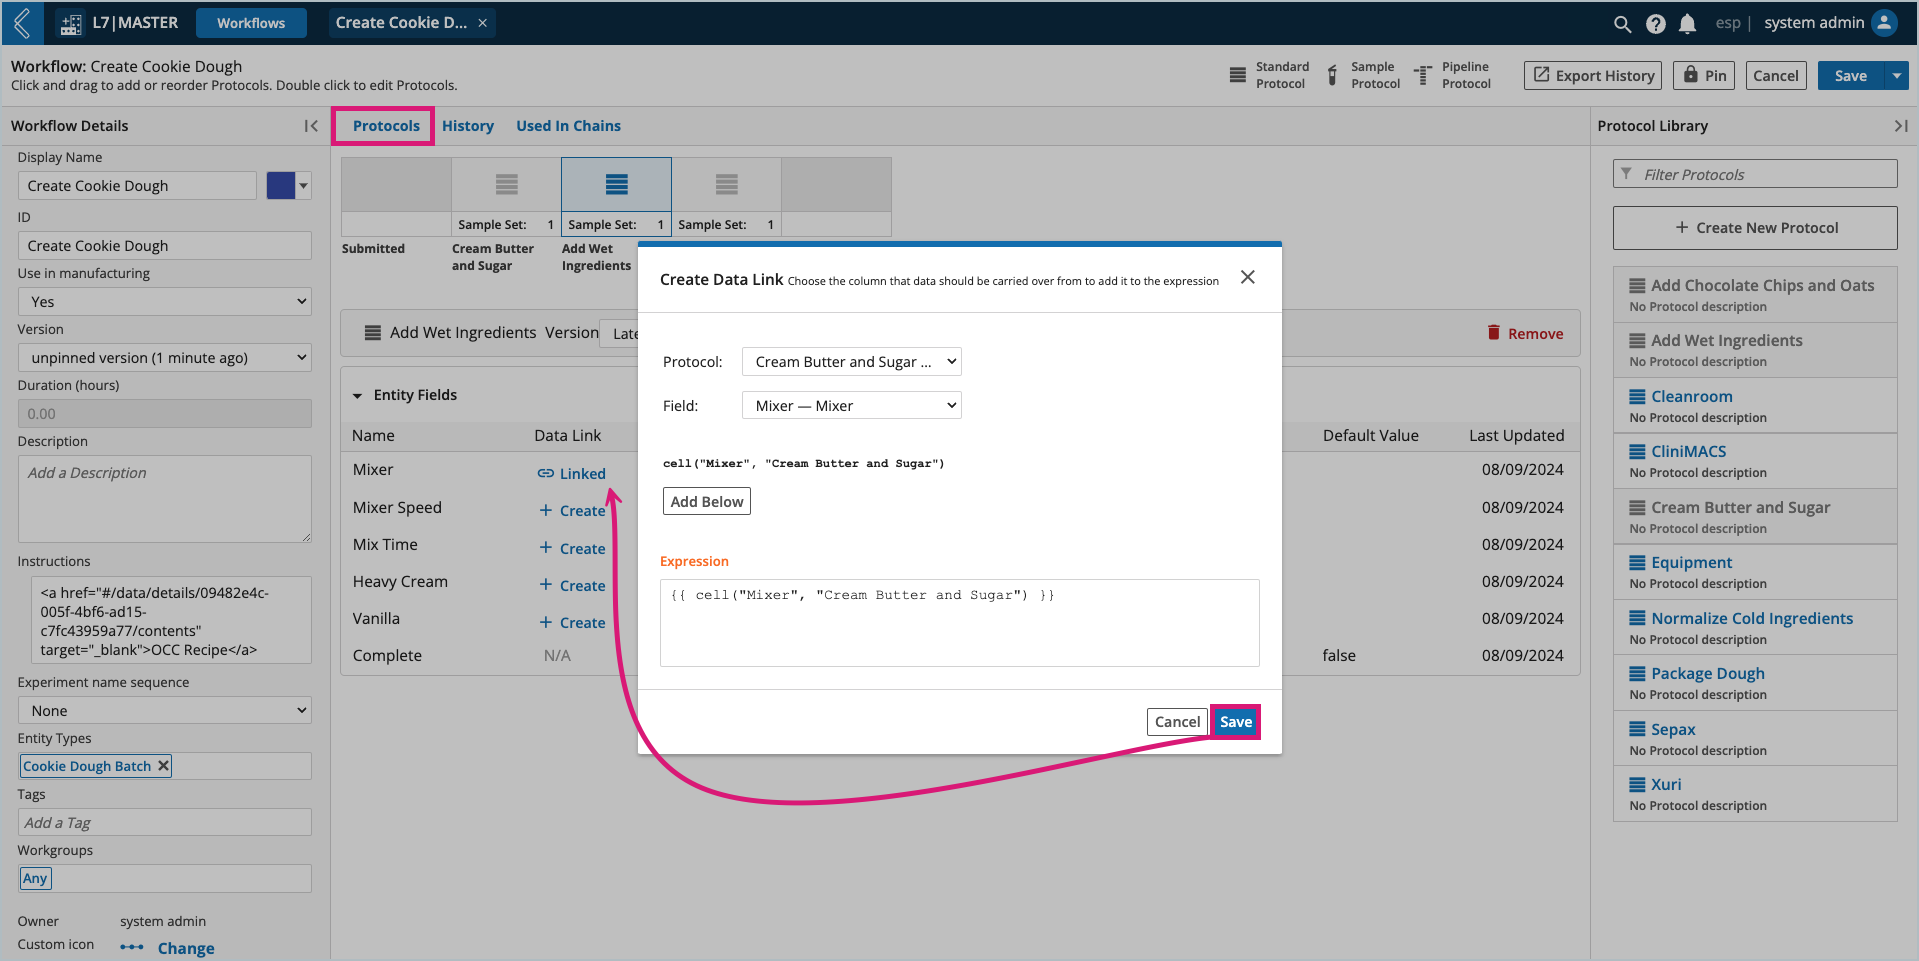Click Save in the Data Link dialog
This screenshot has height=961, width=1919.
pyautogui.click(x=1235, y=721)
